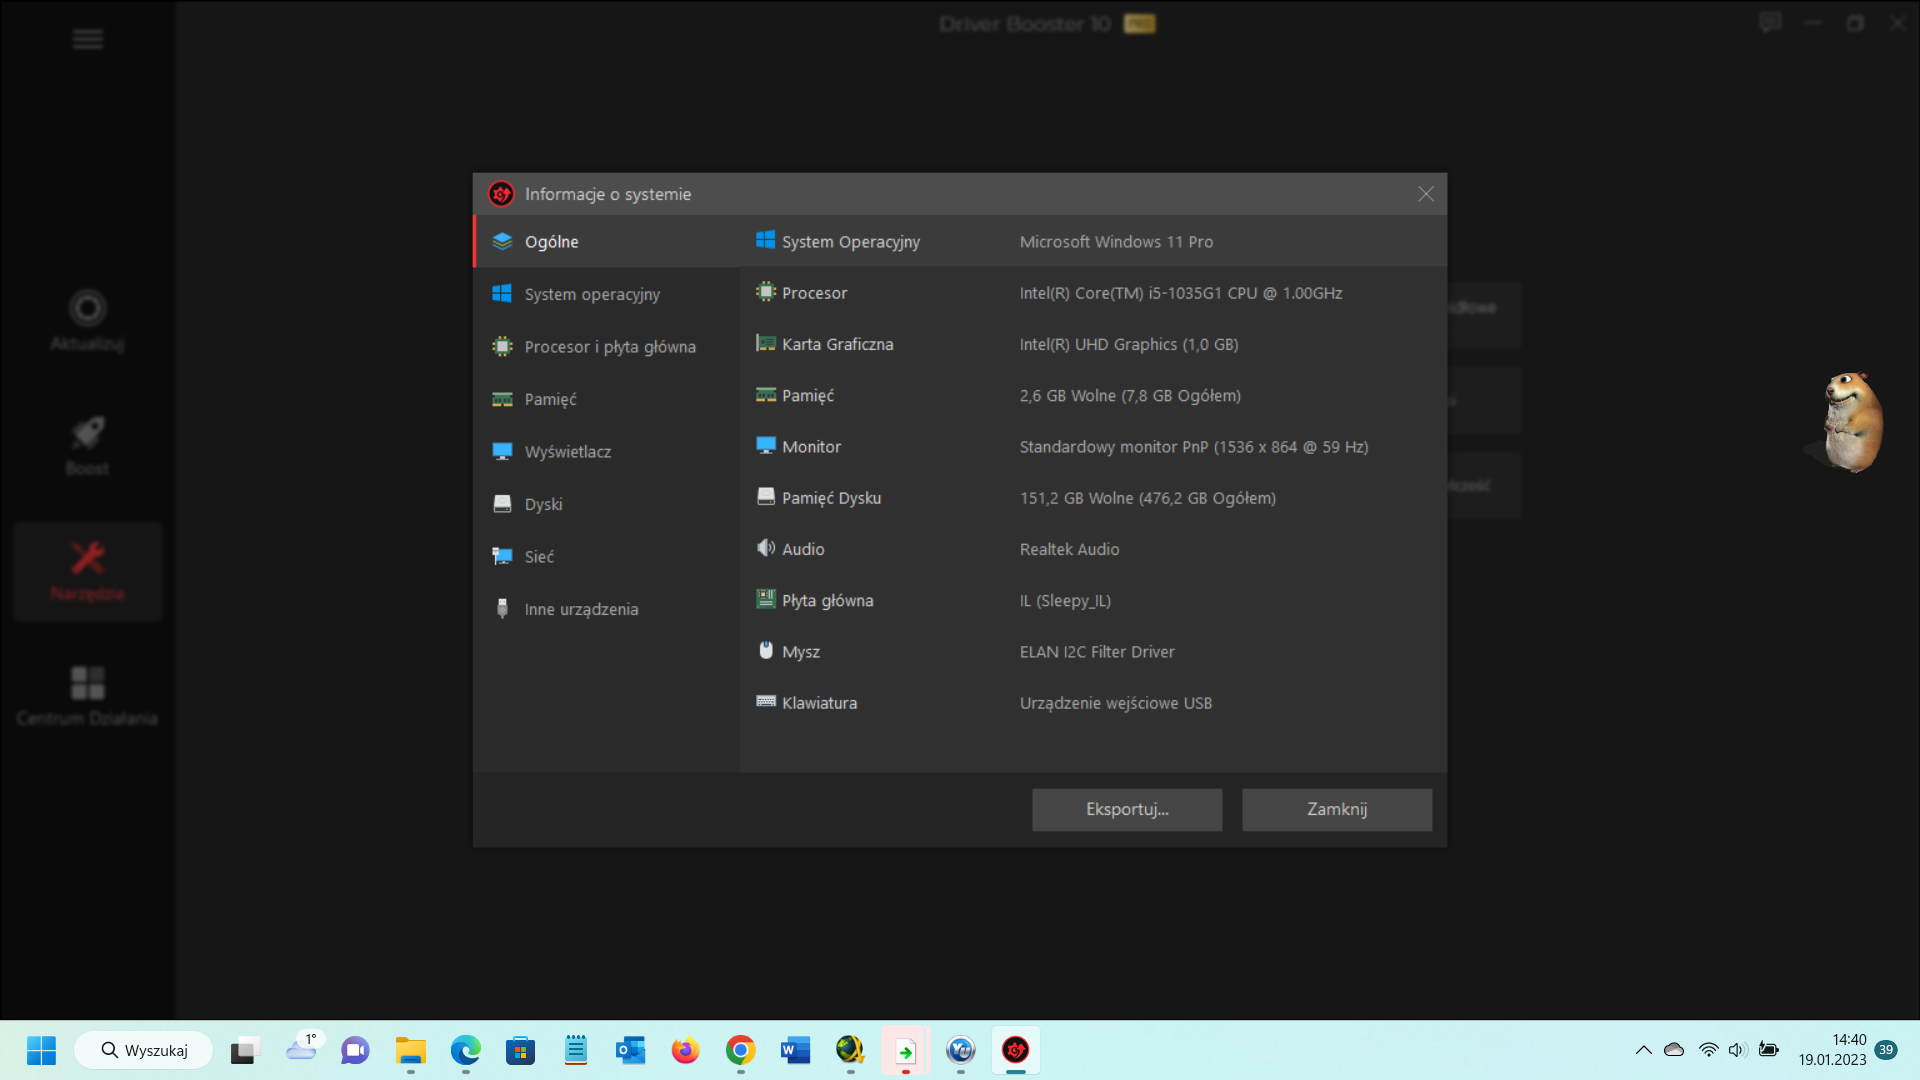Select Urządzenie wejściowe USB value
Image resolution: width=1920 pixels, height=1080 pixels.
(x=1116, y=703)
